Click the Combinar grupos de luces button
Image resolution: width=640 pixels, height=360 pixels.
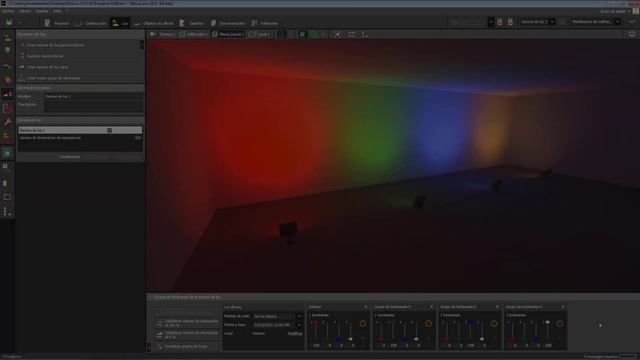point(187,347)
